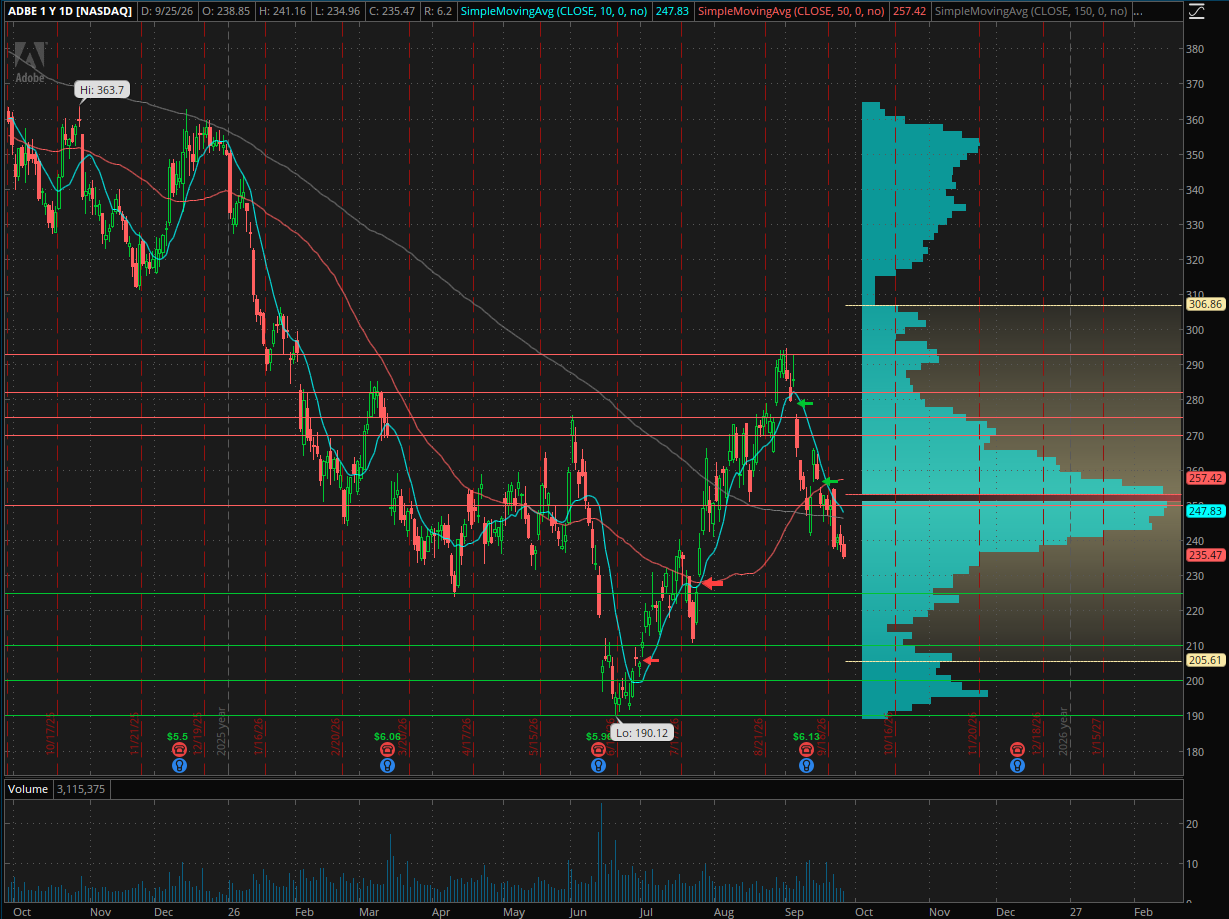Click the upcoming unlabeled red earnings icon near December
This screenshot has height=919, width=1229.
click(1016, 749)
